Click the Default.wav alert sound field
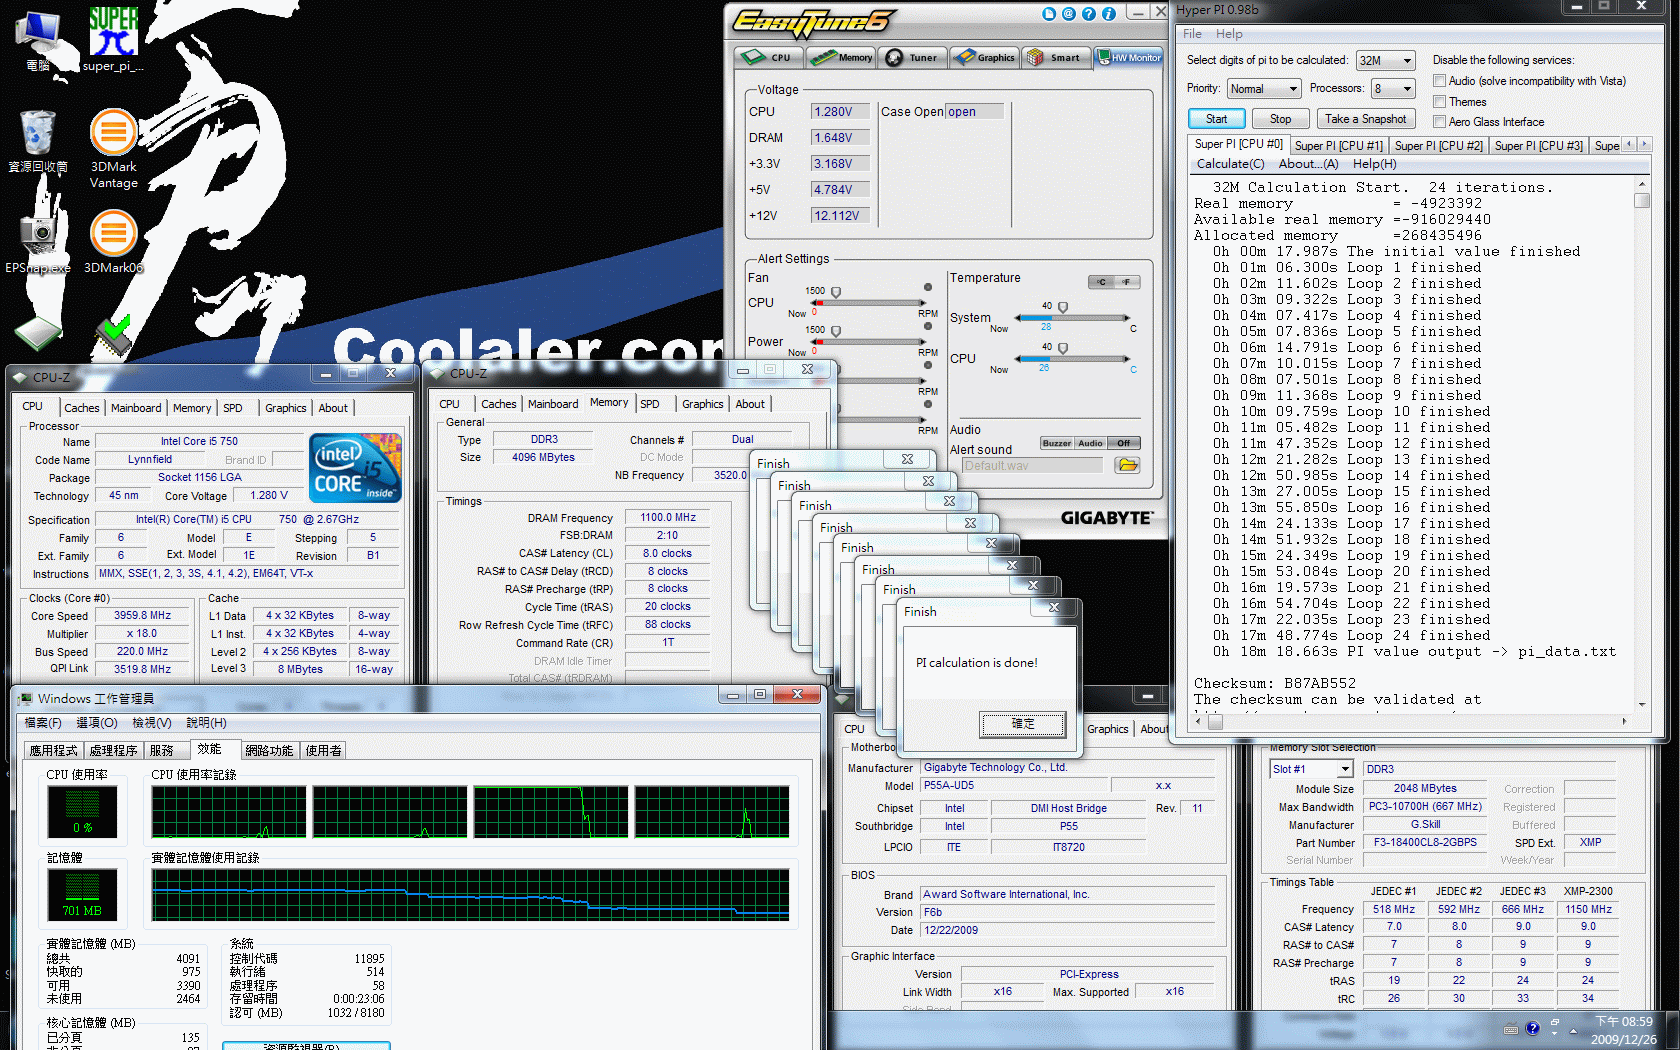Image resolution: width=1680 pixels, height=1050 pixels. click(x=1032, y=466)
